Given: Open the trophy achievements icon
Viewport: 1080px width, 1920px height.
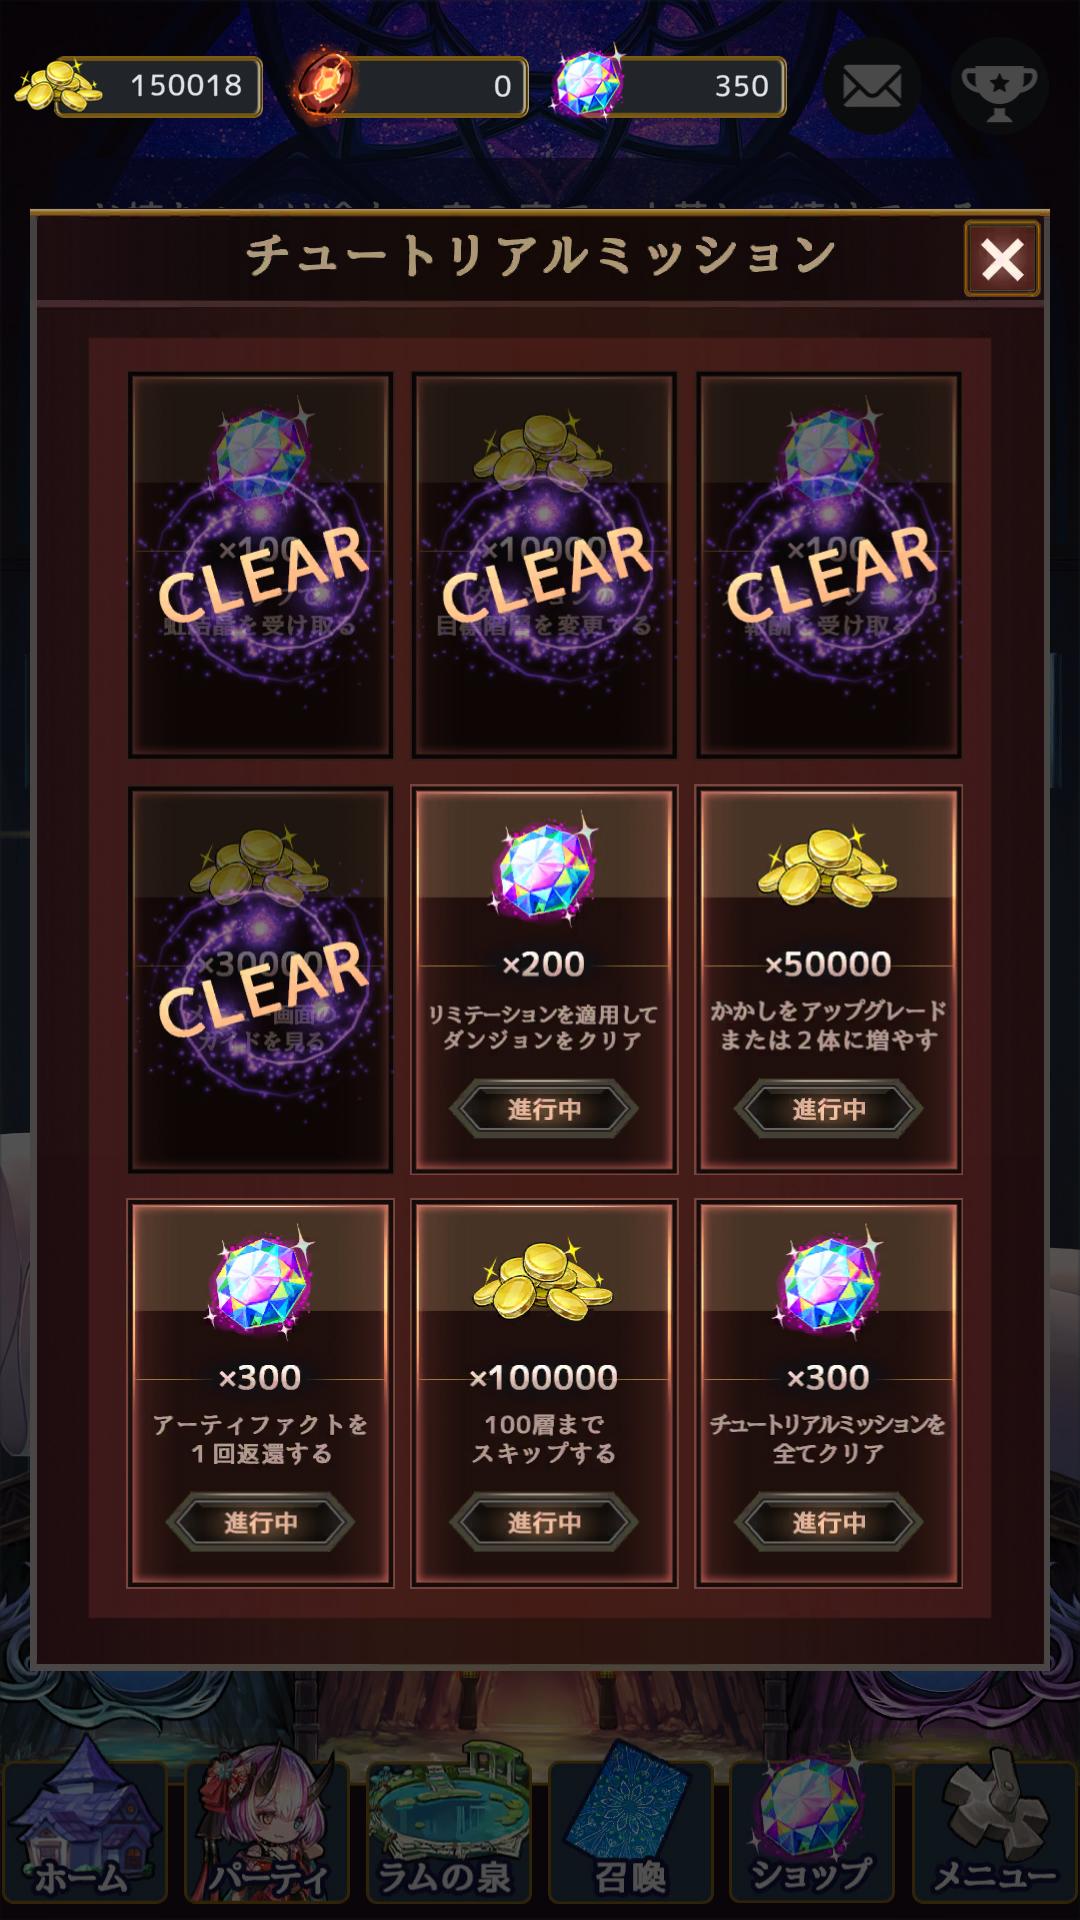Looking at the screenshot, I should point(1000,87).
